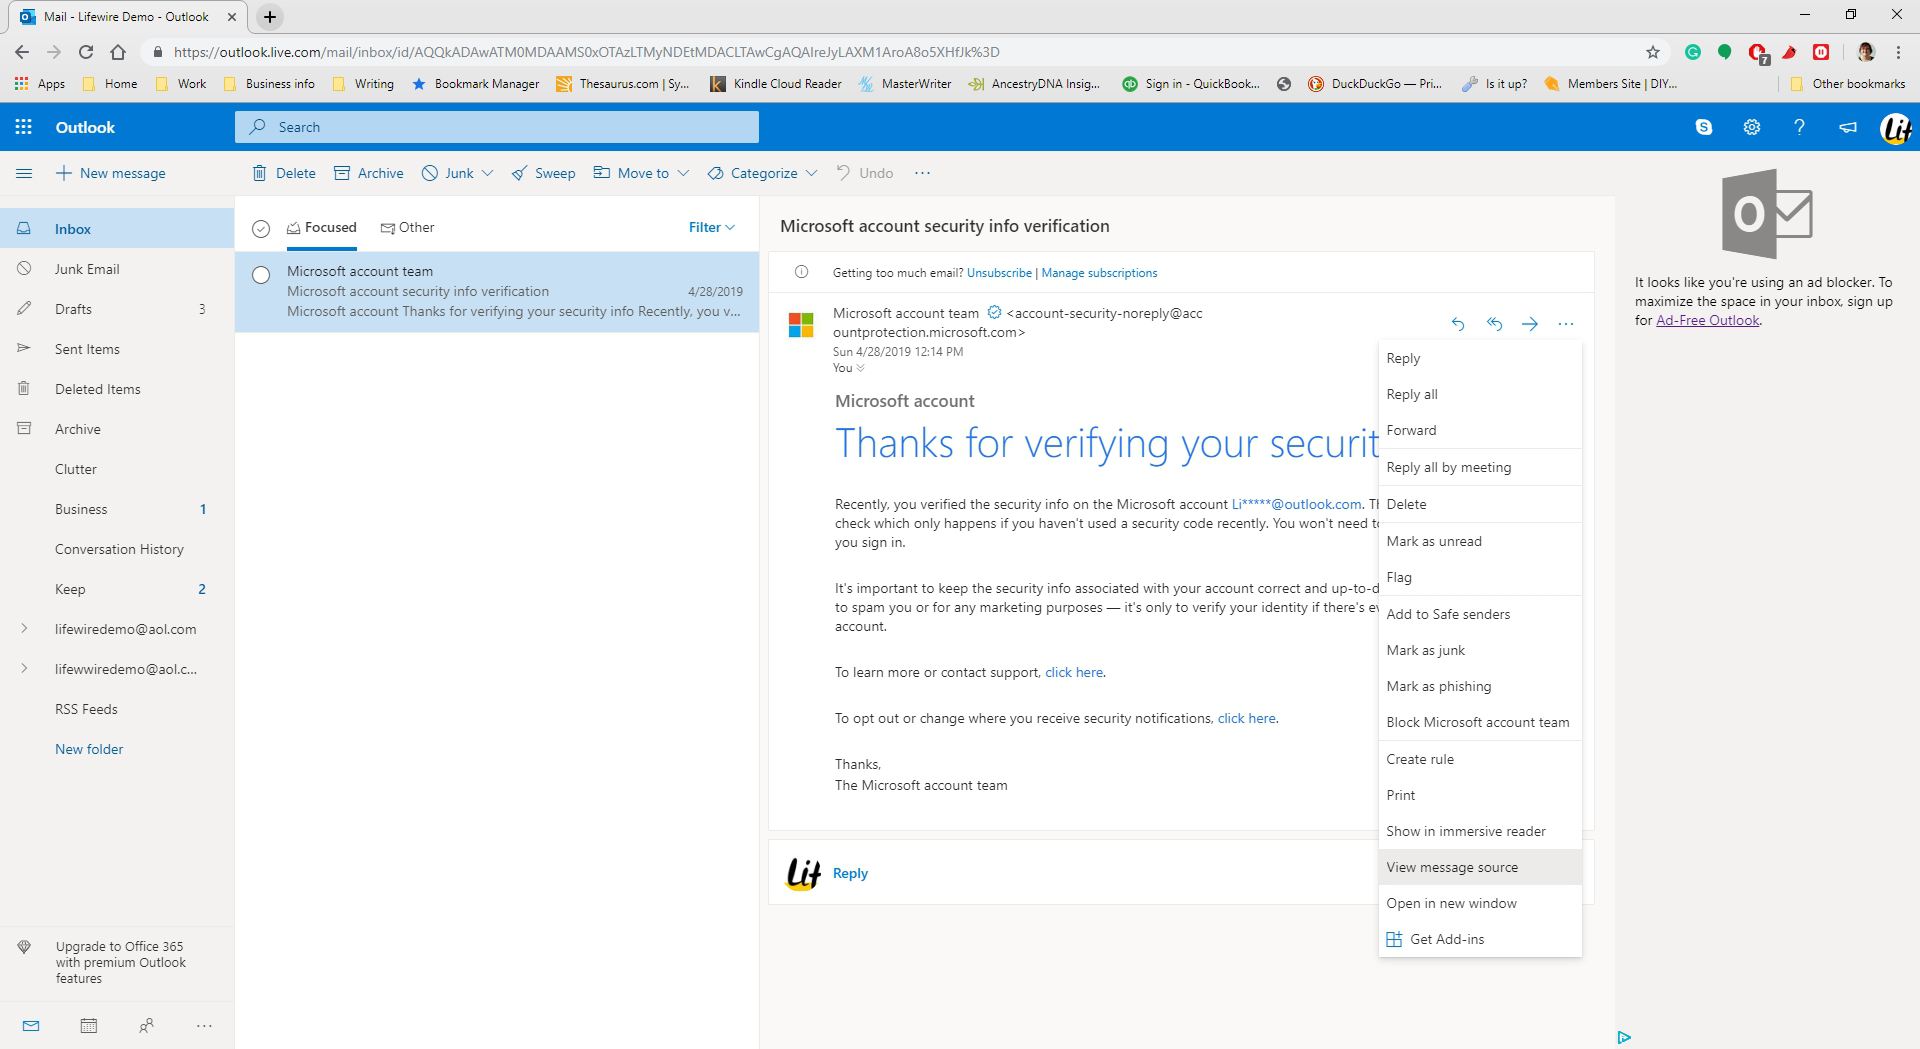Click Sweep in the toolbar
1920x1049 pixels.
[543, 173]
